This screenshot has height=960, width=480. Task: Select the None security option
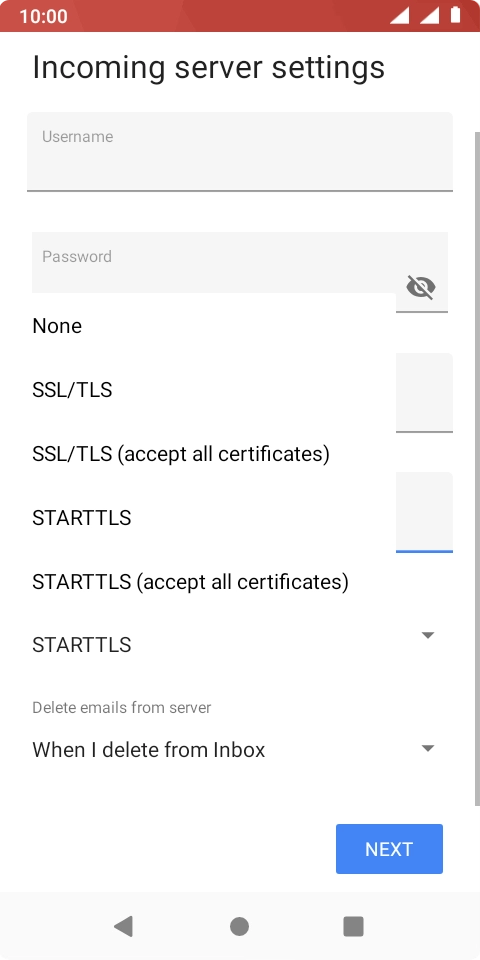tap(214, 326)
